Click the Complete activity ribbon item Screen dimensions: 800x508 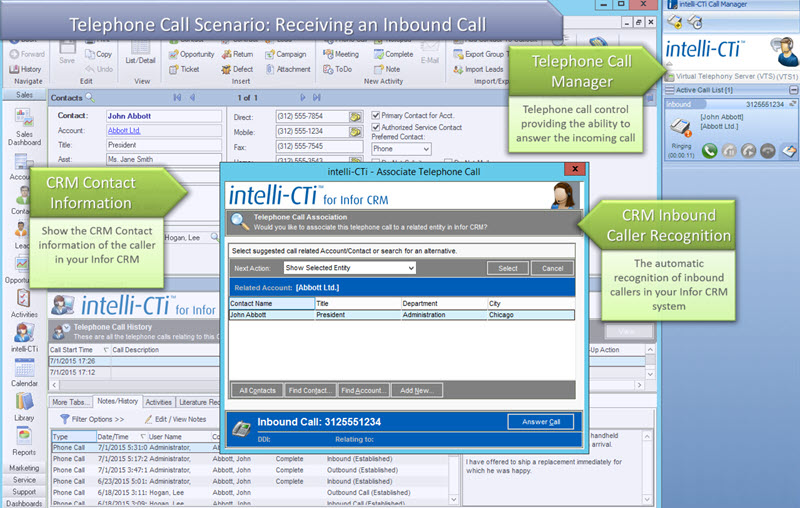point(393,54)
